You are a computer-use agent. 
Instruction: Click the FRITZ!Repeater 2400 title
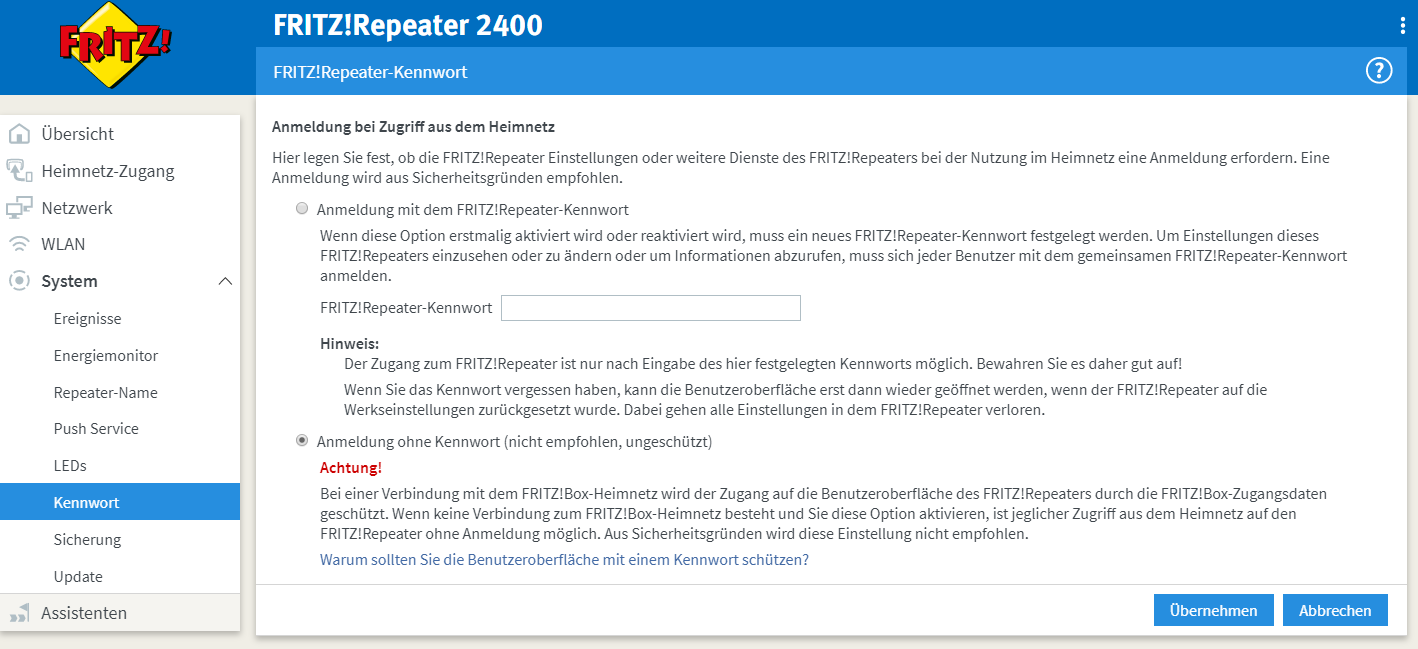(x=408, y=25)
